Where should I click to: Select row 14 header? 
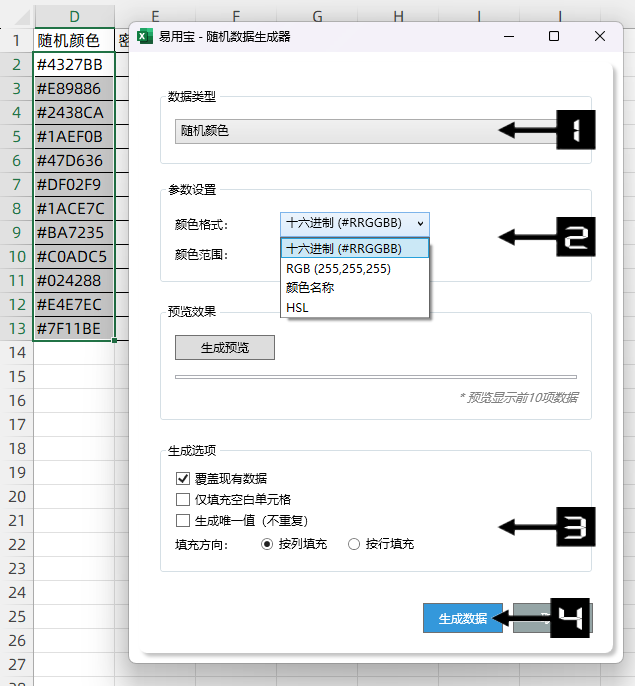16,352
